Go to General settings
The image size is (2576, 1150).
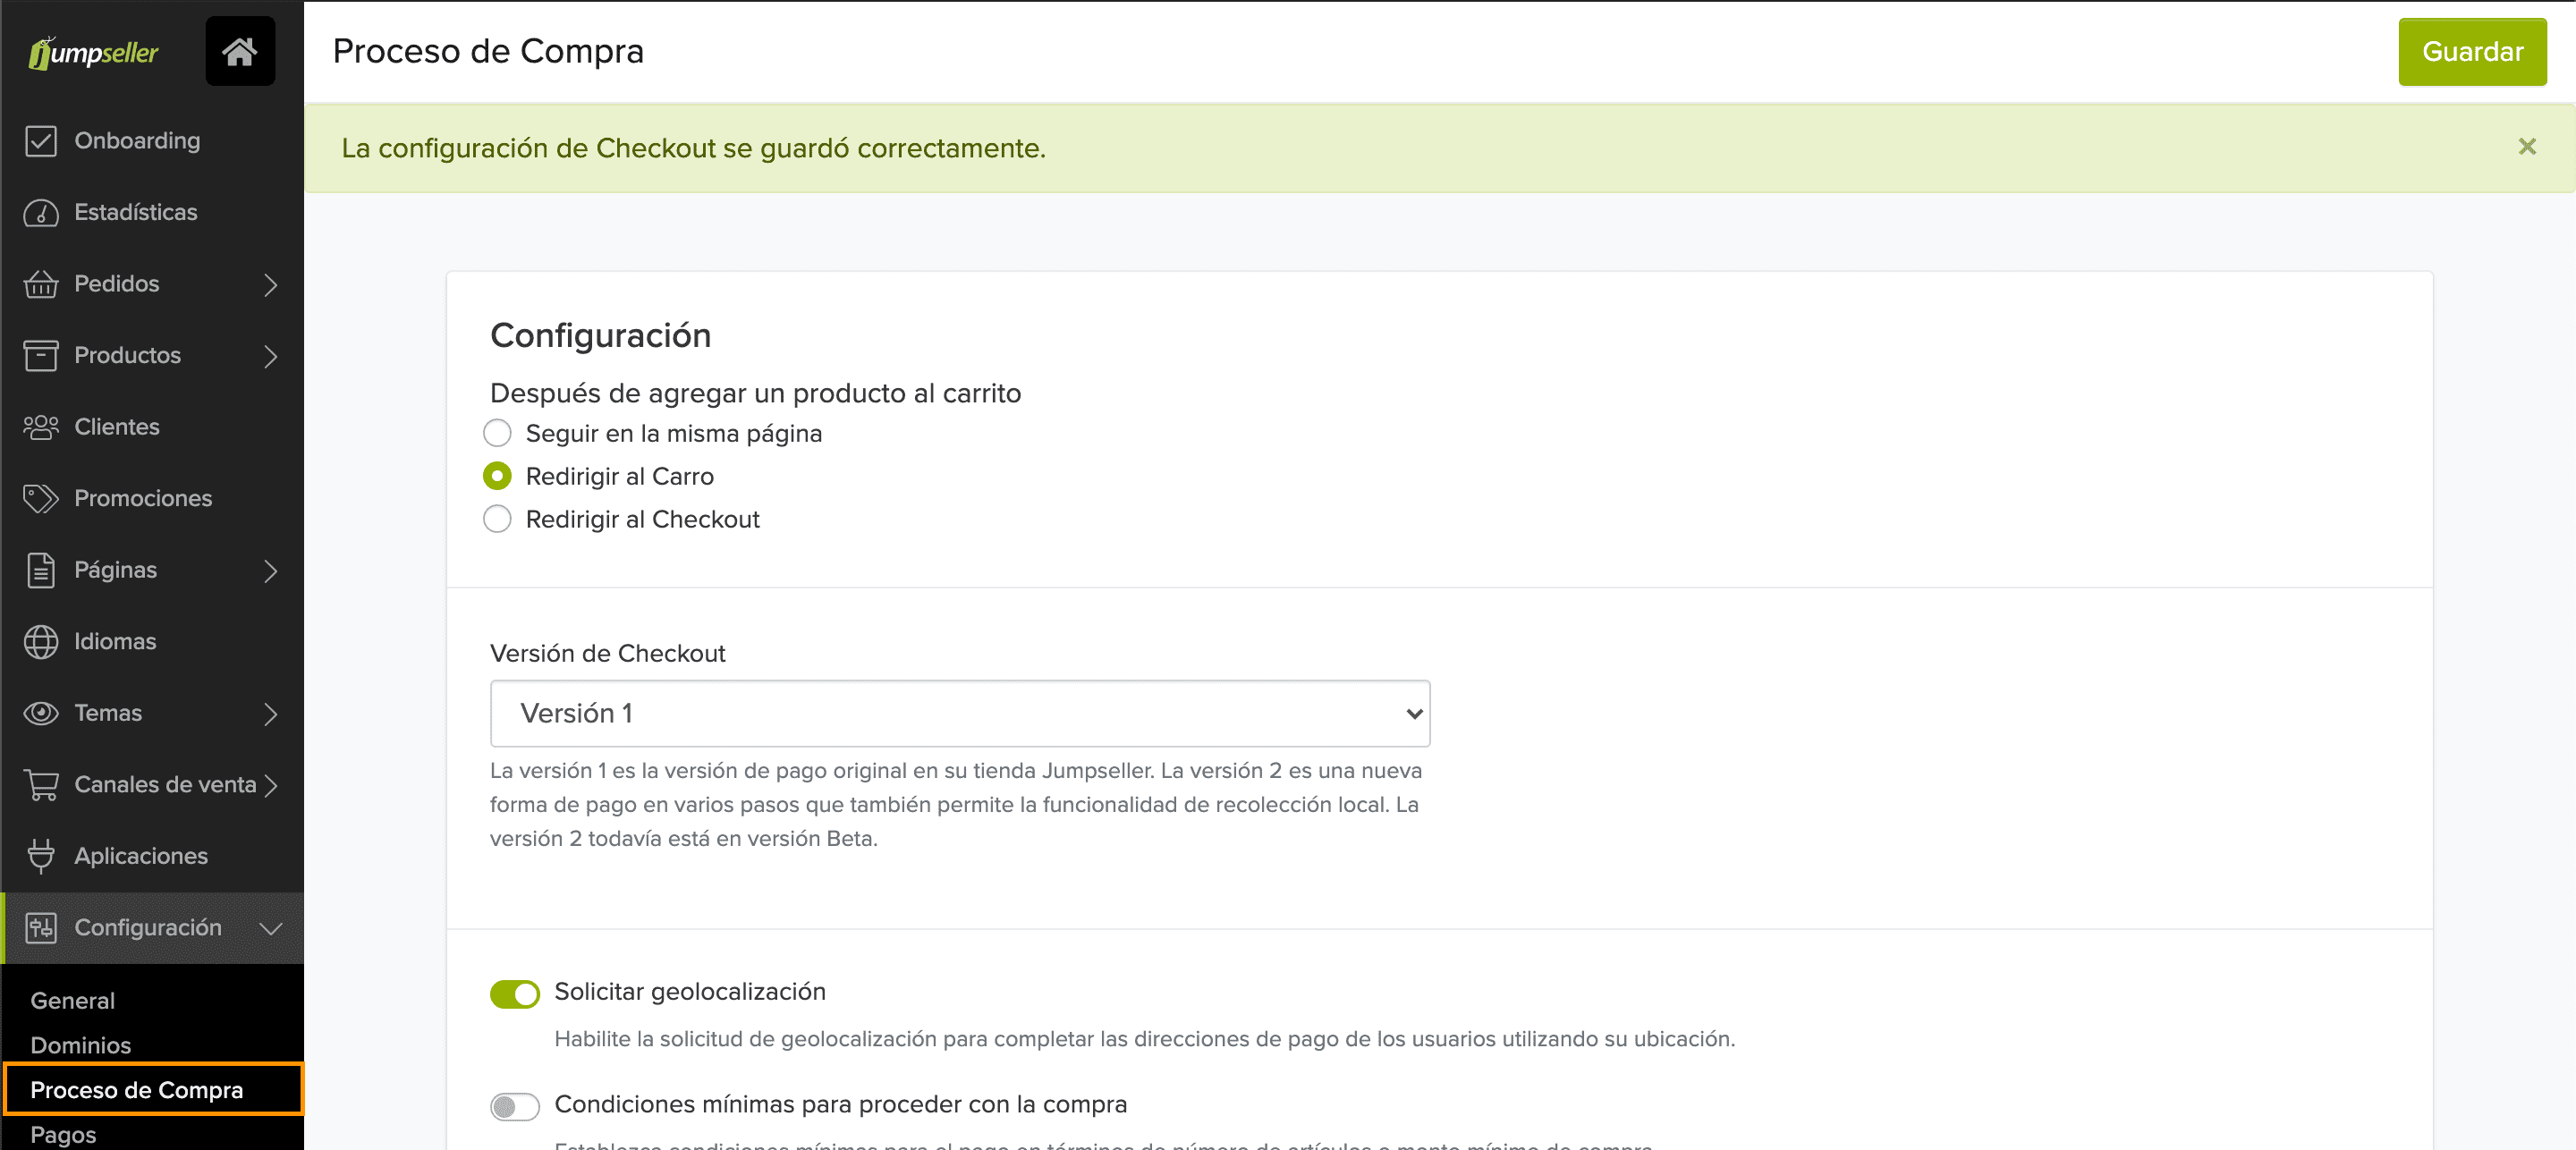(x=73, y=1000)
